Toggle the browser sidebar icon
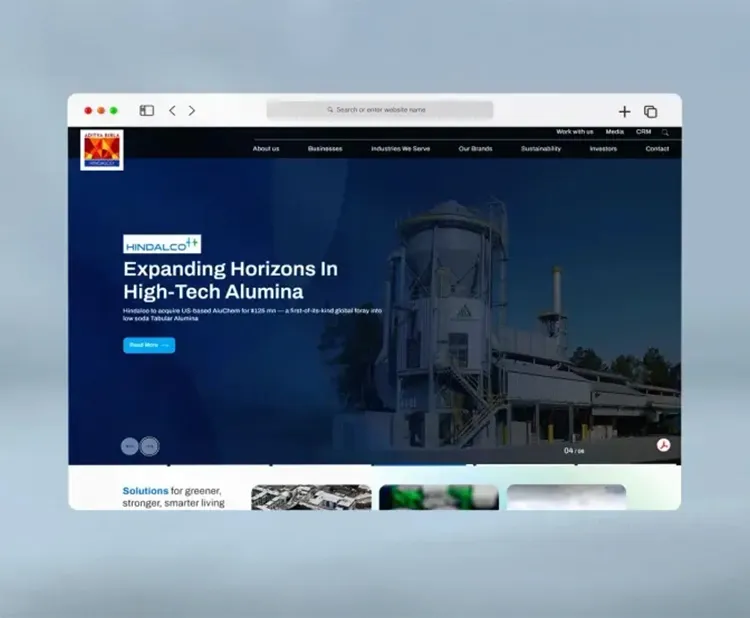750x618 pixels. pos(146,110)
